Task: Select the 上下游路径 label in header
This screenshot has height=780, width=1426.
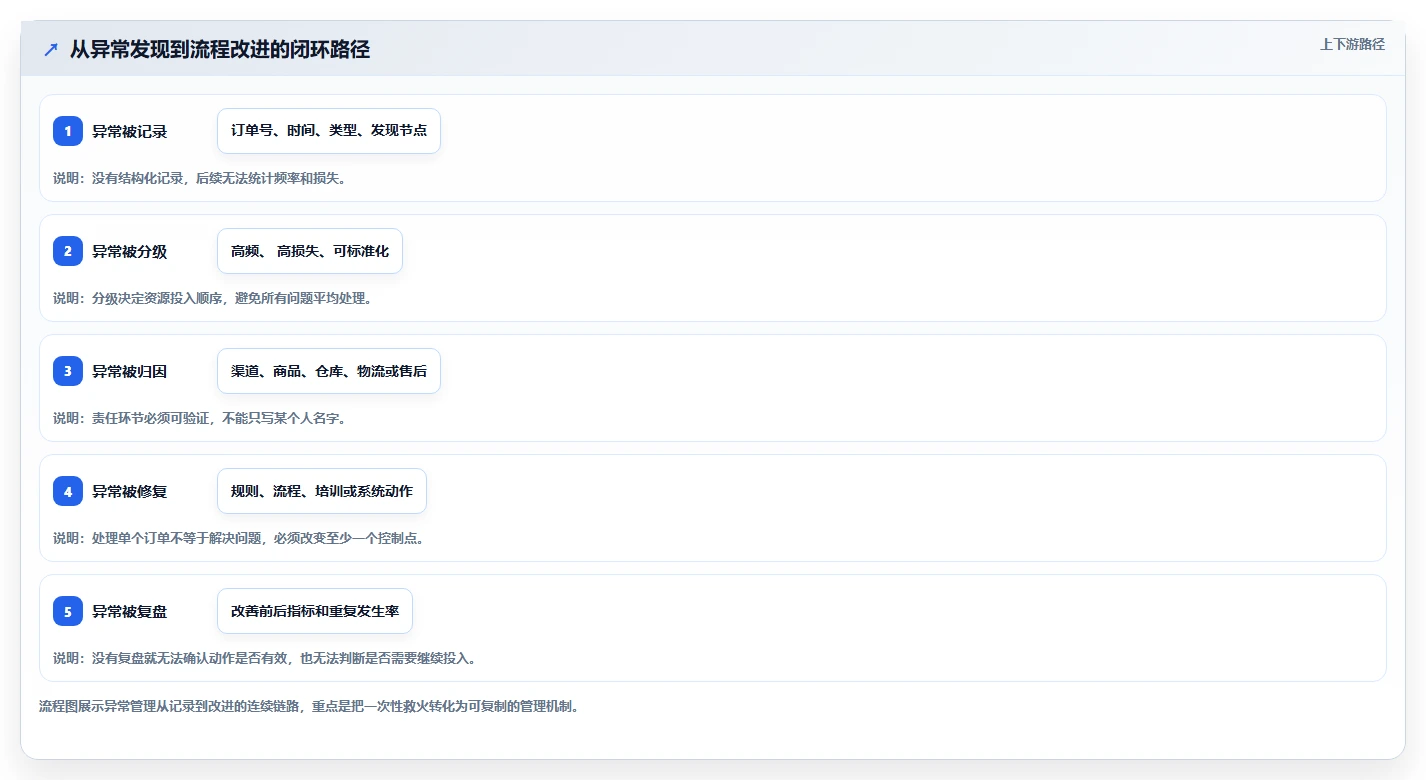Action: (1352, 44)
